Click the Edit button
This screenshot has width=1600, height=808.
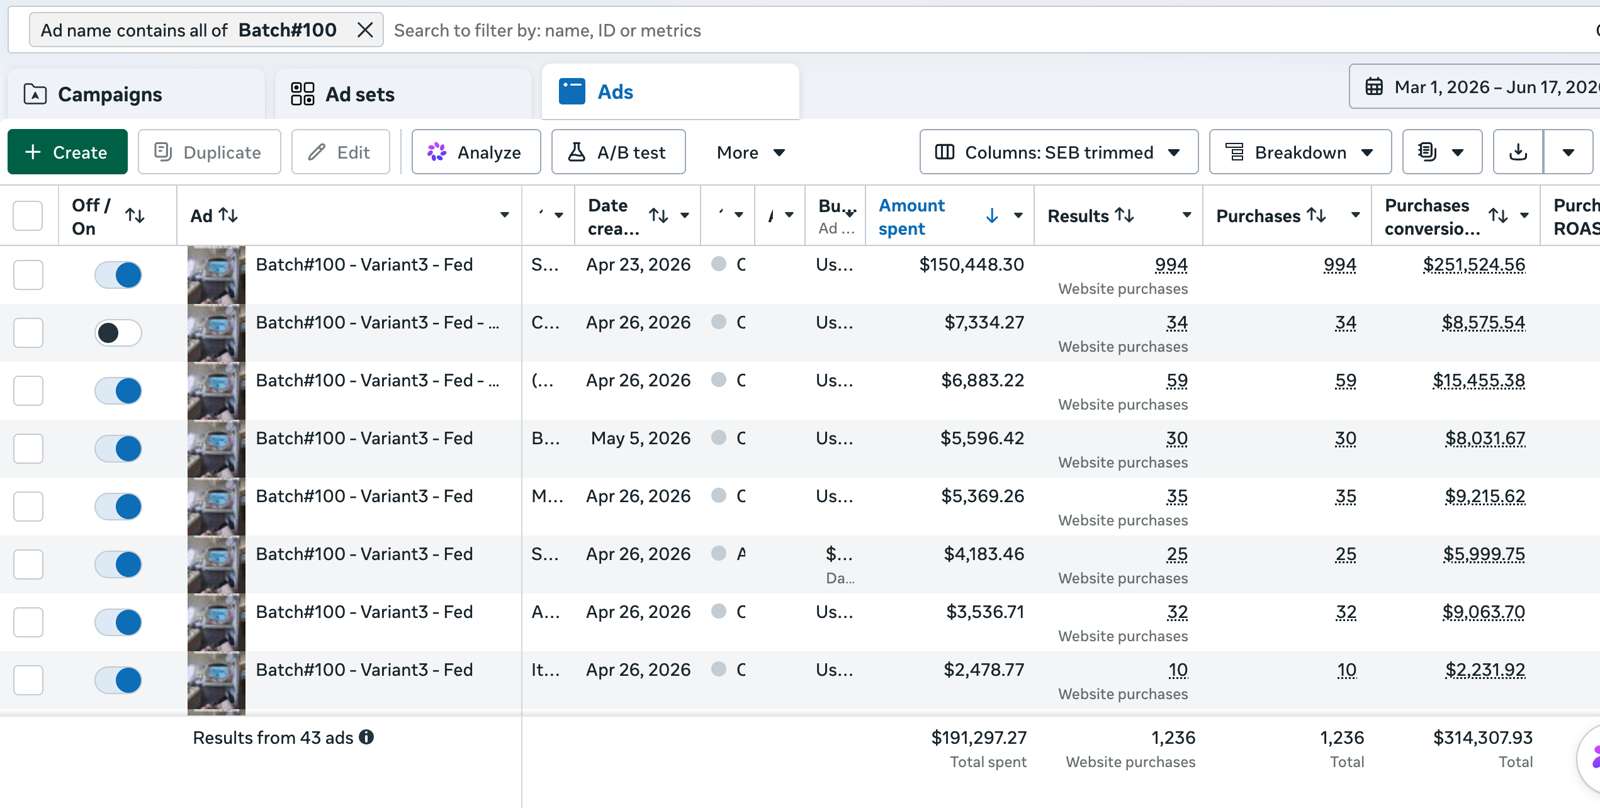(x=340, y=152)
